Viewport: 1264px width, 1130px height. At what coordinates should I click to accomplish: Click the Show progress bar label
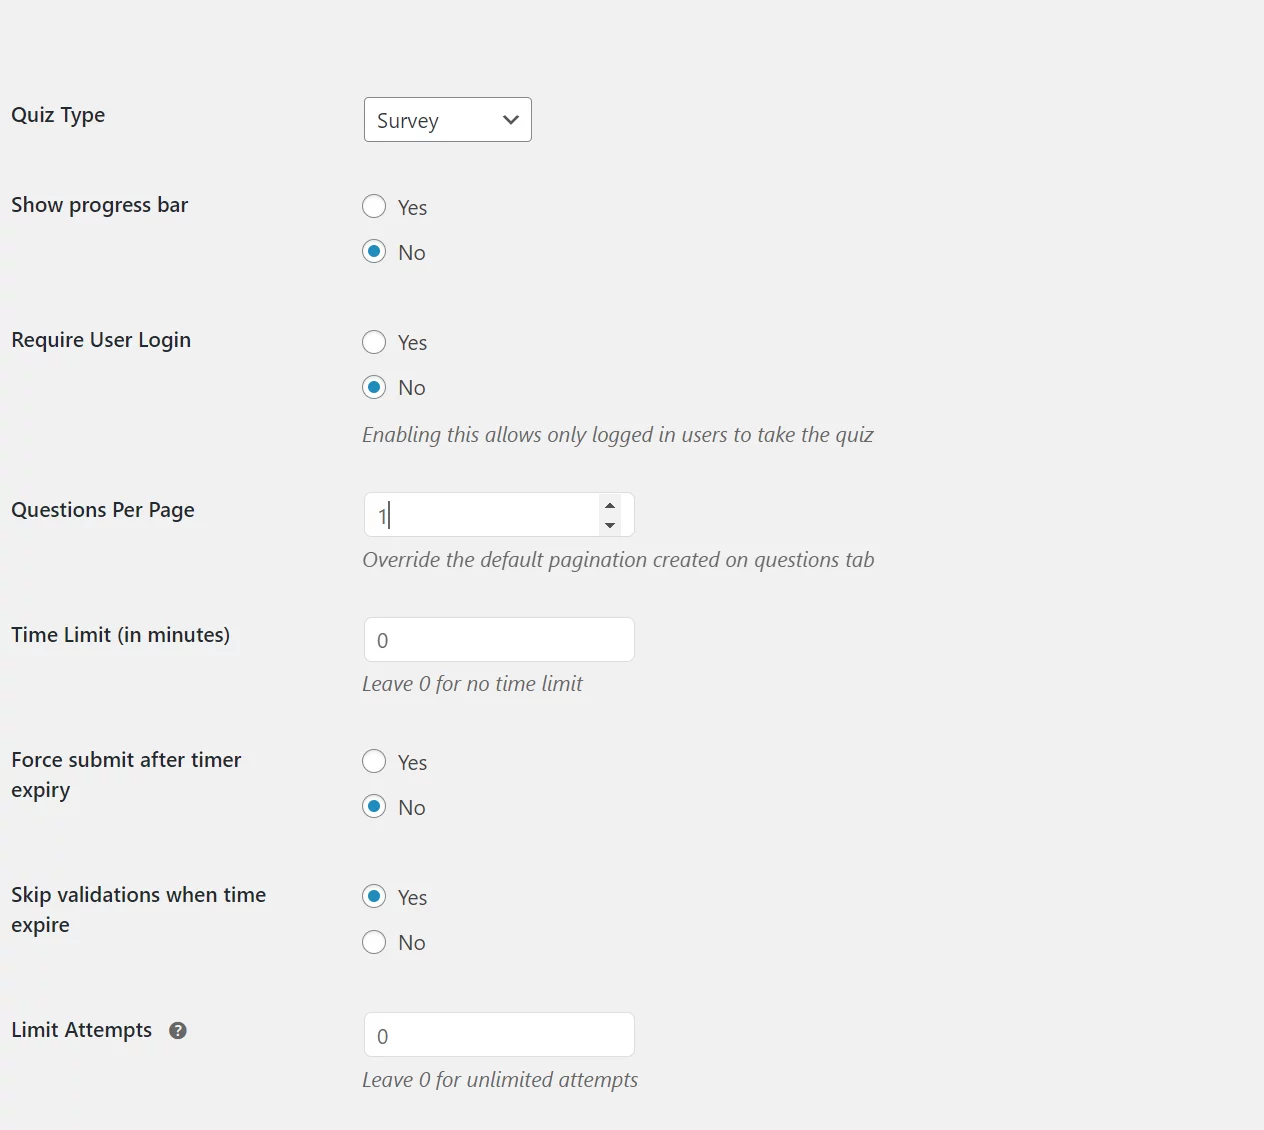[99, 204]
